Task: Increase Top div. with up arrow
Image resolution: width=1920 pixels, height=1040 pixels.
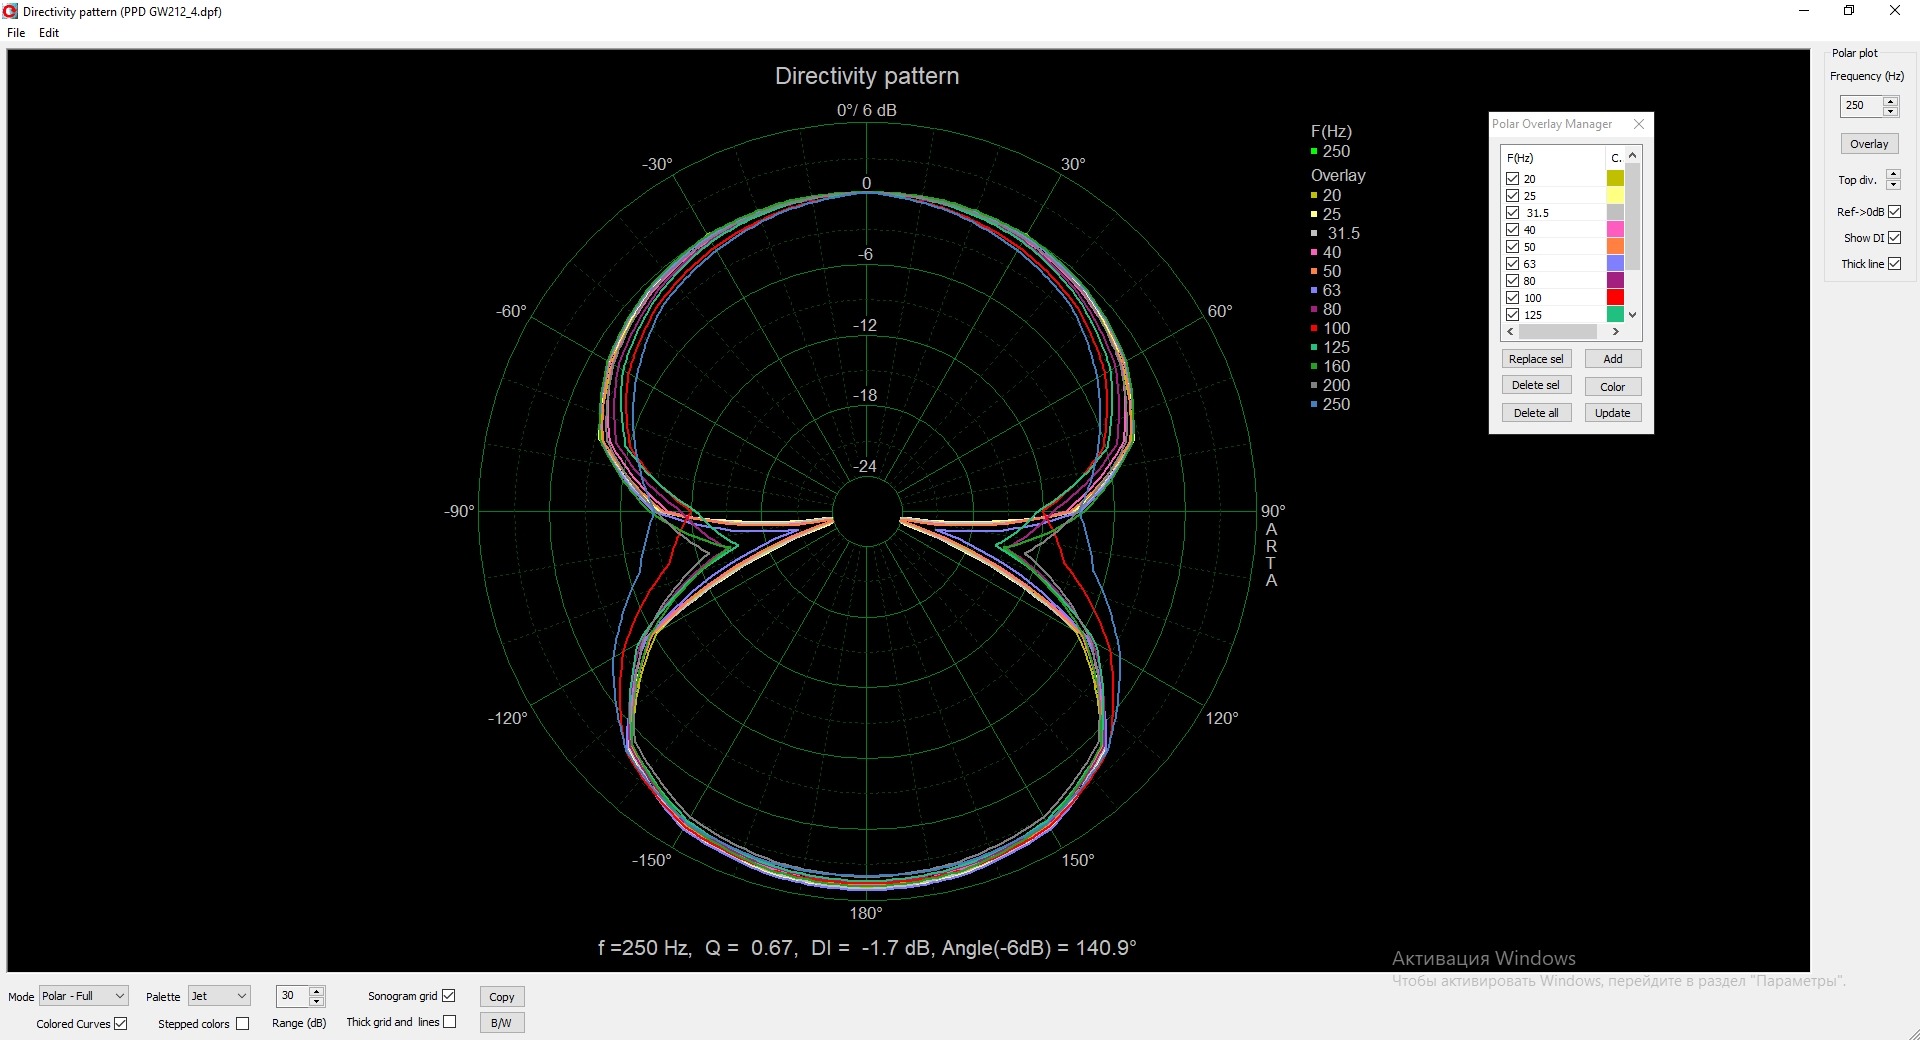Action: point(1893,174)
